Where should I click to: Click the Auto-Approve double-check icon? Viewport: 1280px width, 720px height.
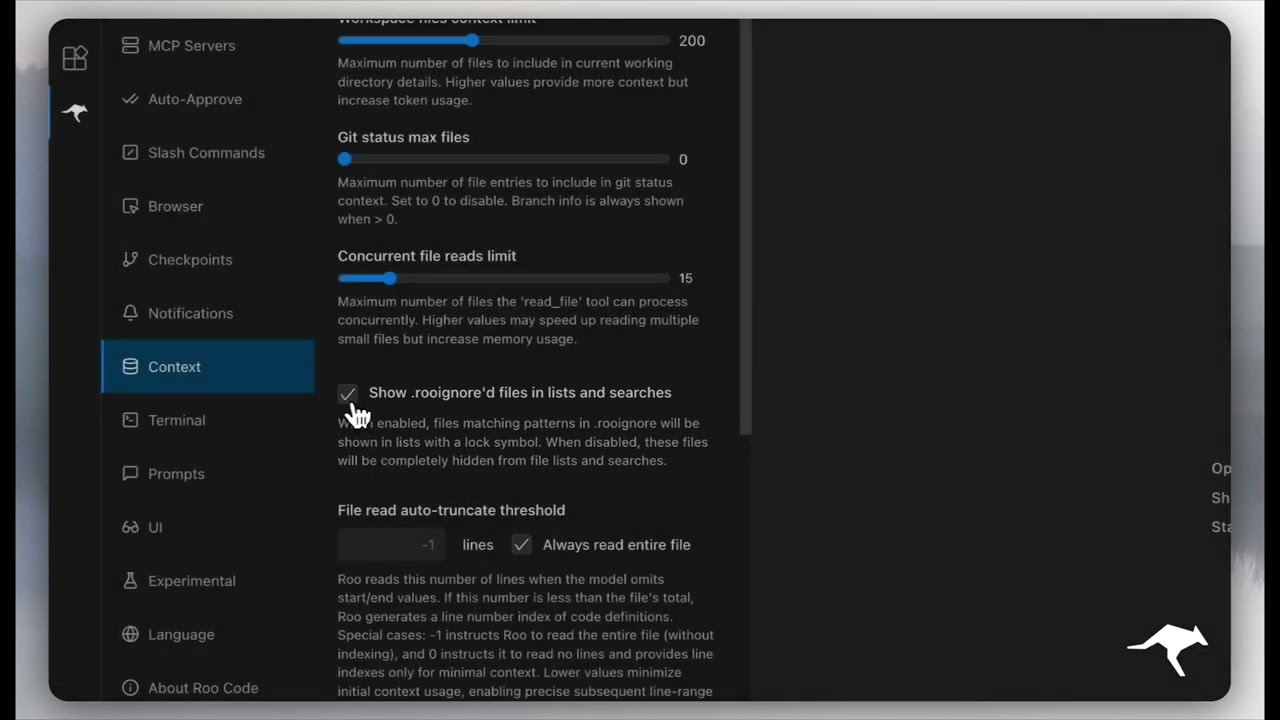click(x=130, y=99)
